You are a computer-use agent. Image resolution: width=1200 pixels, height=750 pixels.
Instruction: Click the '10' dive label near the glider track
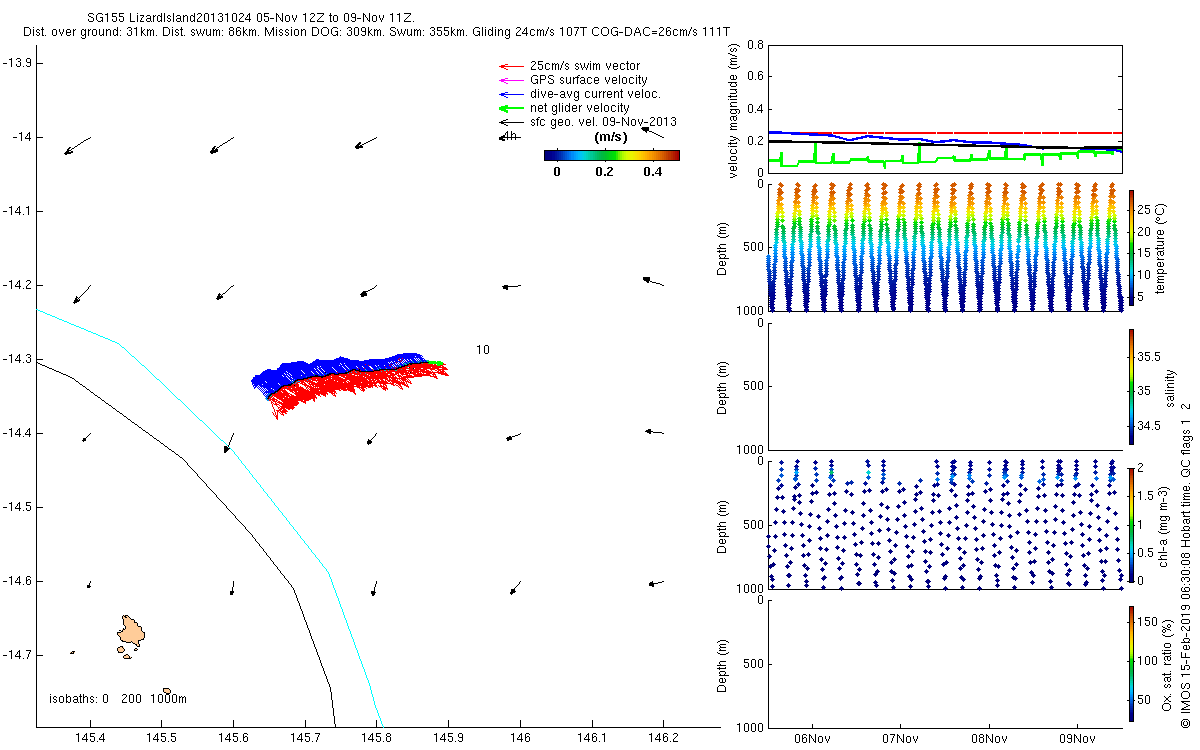coord(483,350)
